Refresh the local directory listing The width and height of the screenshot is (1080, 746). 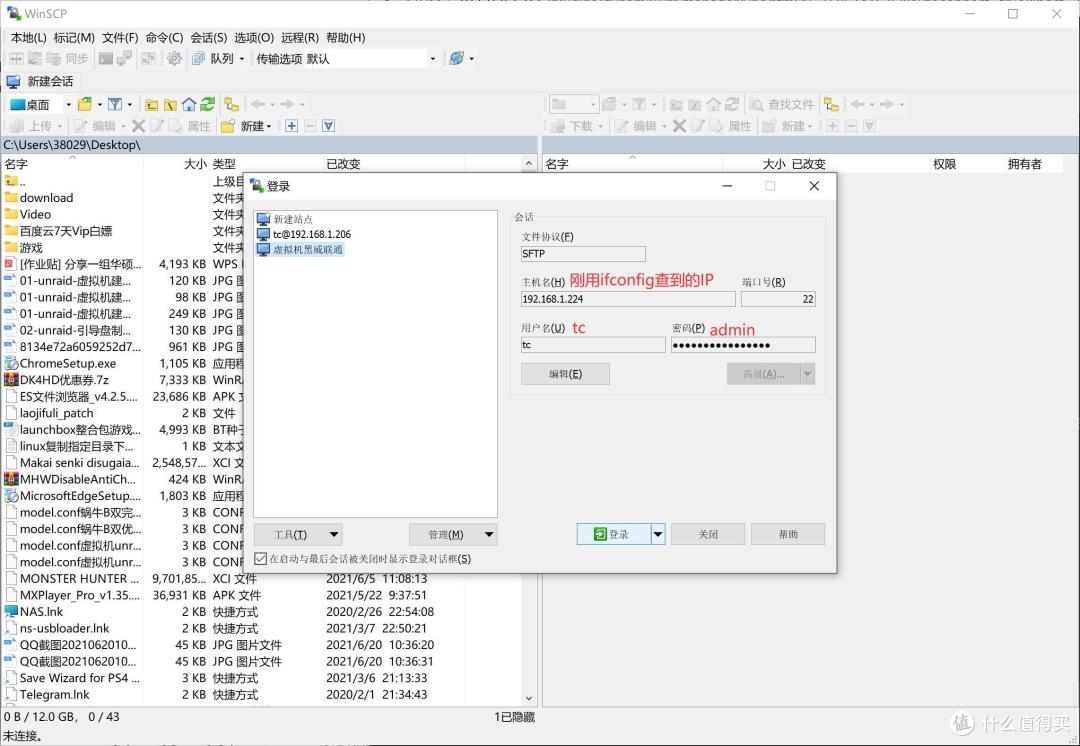coord(206,104)
